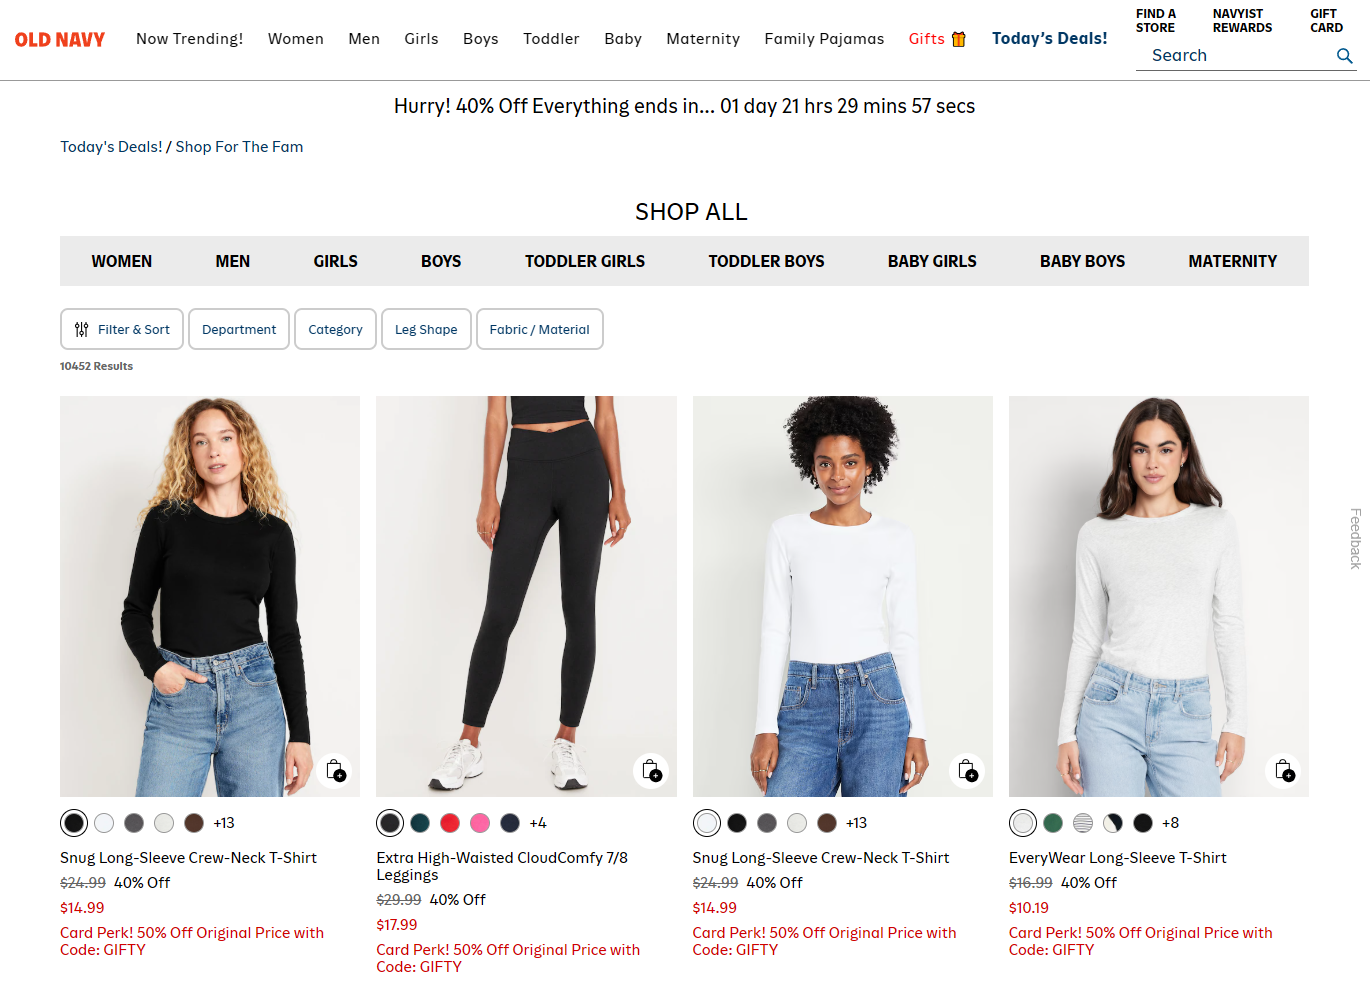1370x985 pixels.
Task: Quick-add the black Snug Crew-Neck T-Shirt
Action: (x=335, y=771)
